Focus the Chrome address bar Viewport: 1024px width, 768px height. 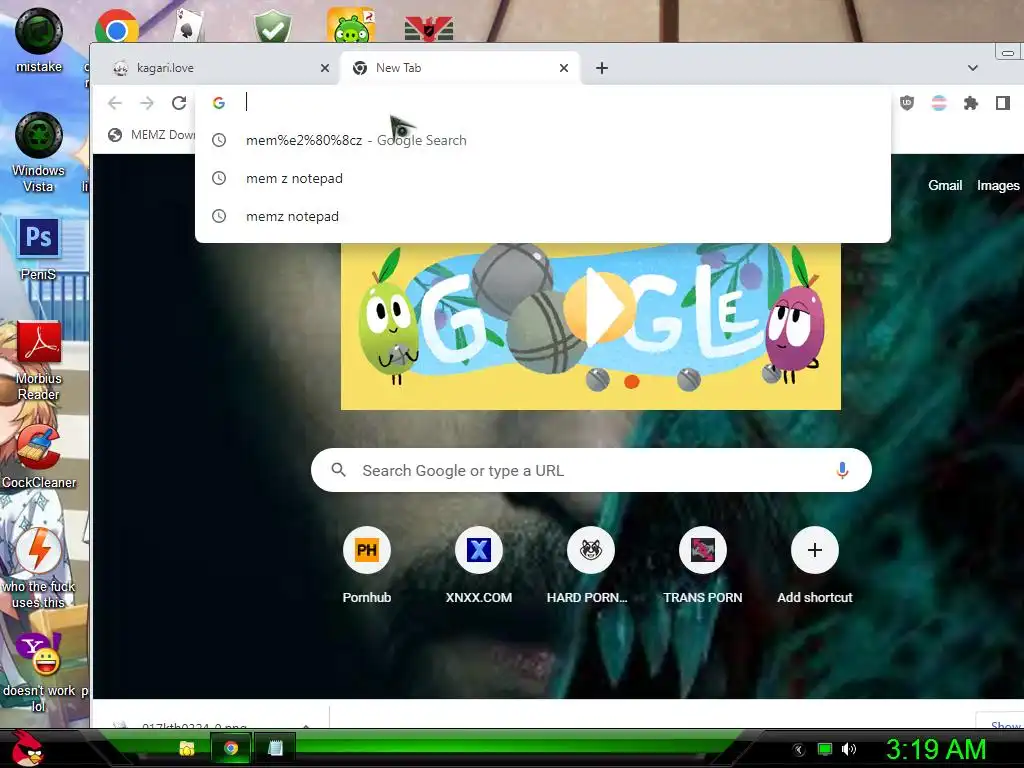[x=542, y=103]
